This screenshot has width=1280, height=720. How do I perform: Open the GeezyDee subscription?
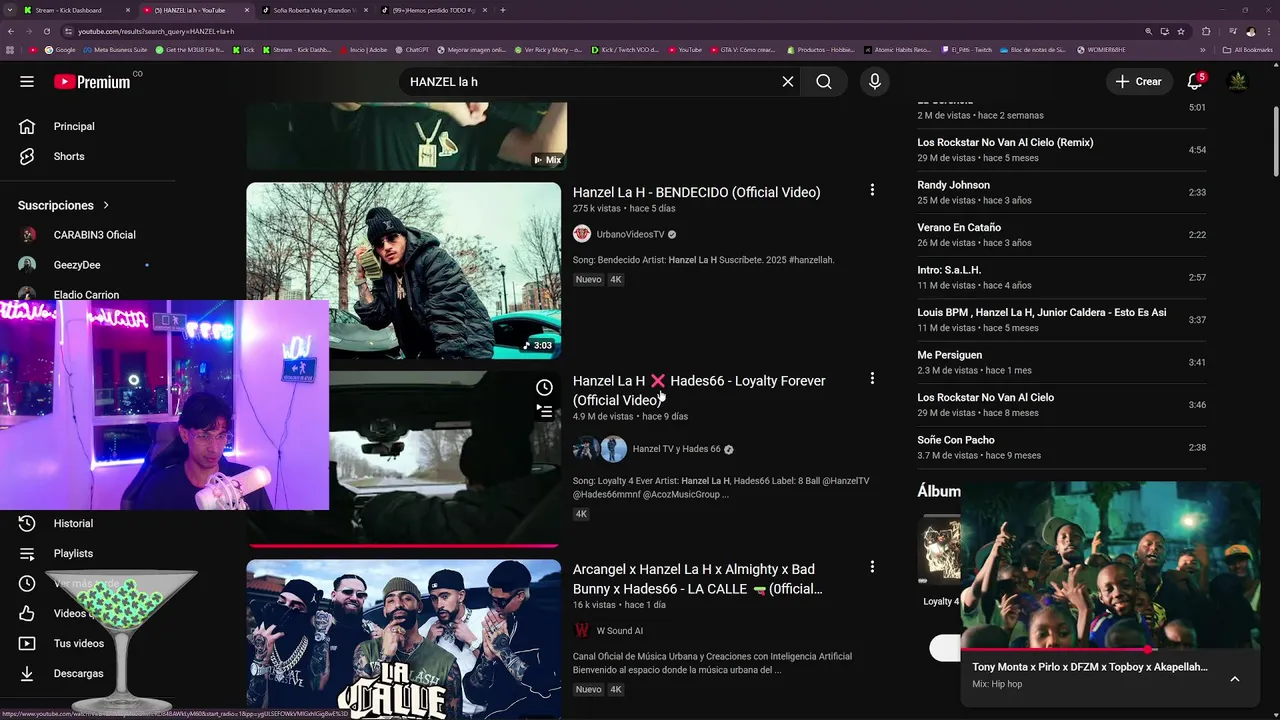point(76,265)
